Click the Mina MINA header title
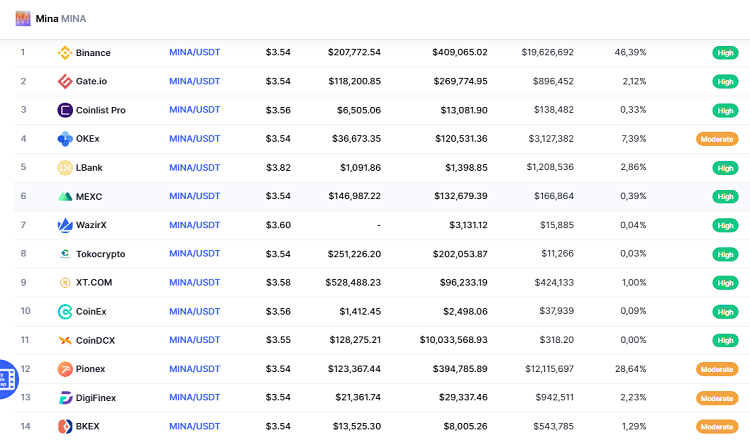Image resolution: width=750 pixels, height=440 pixels. (63, 18)
